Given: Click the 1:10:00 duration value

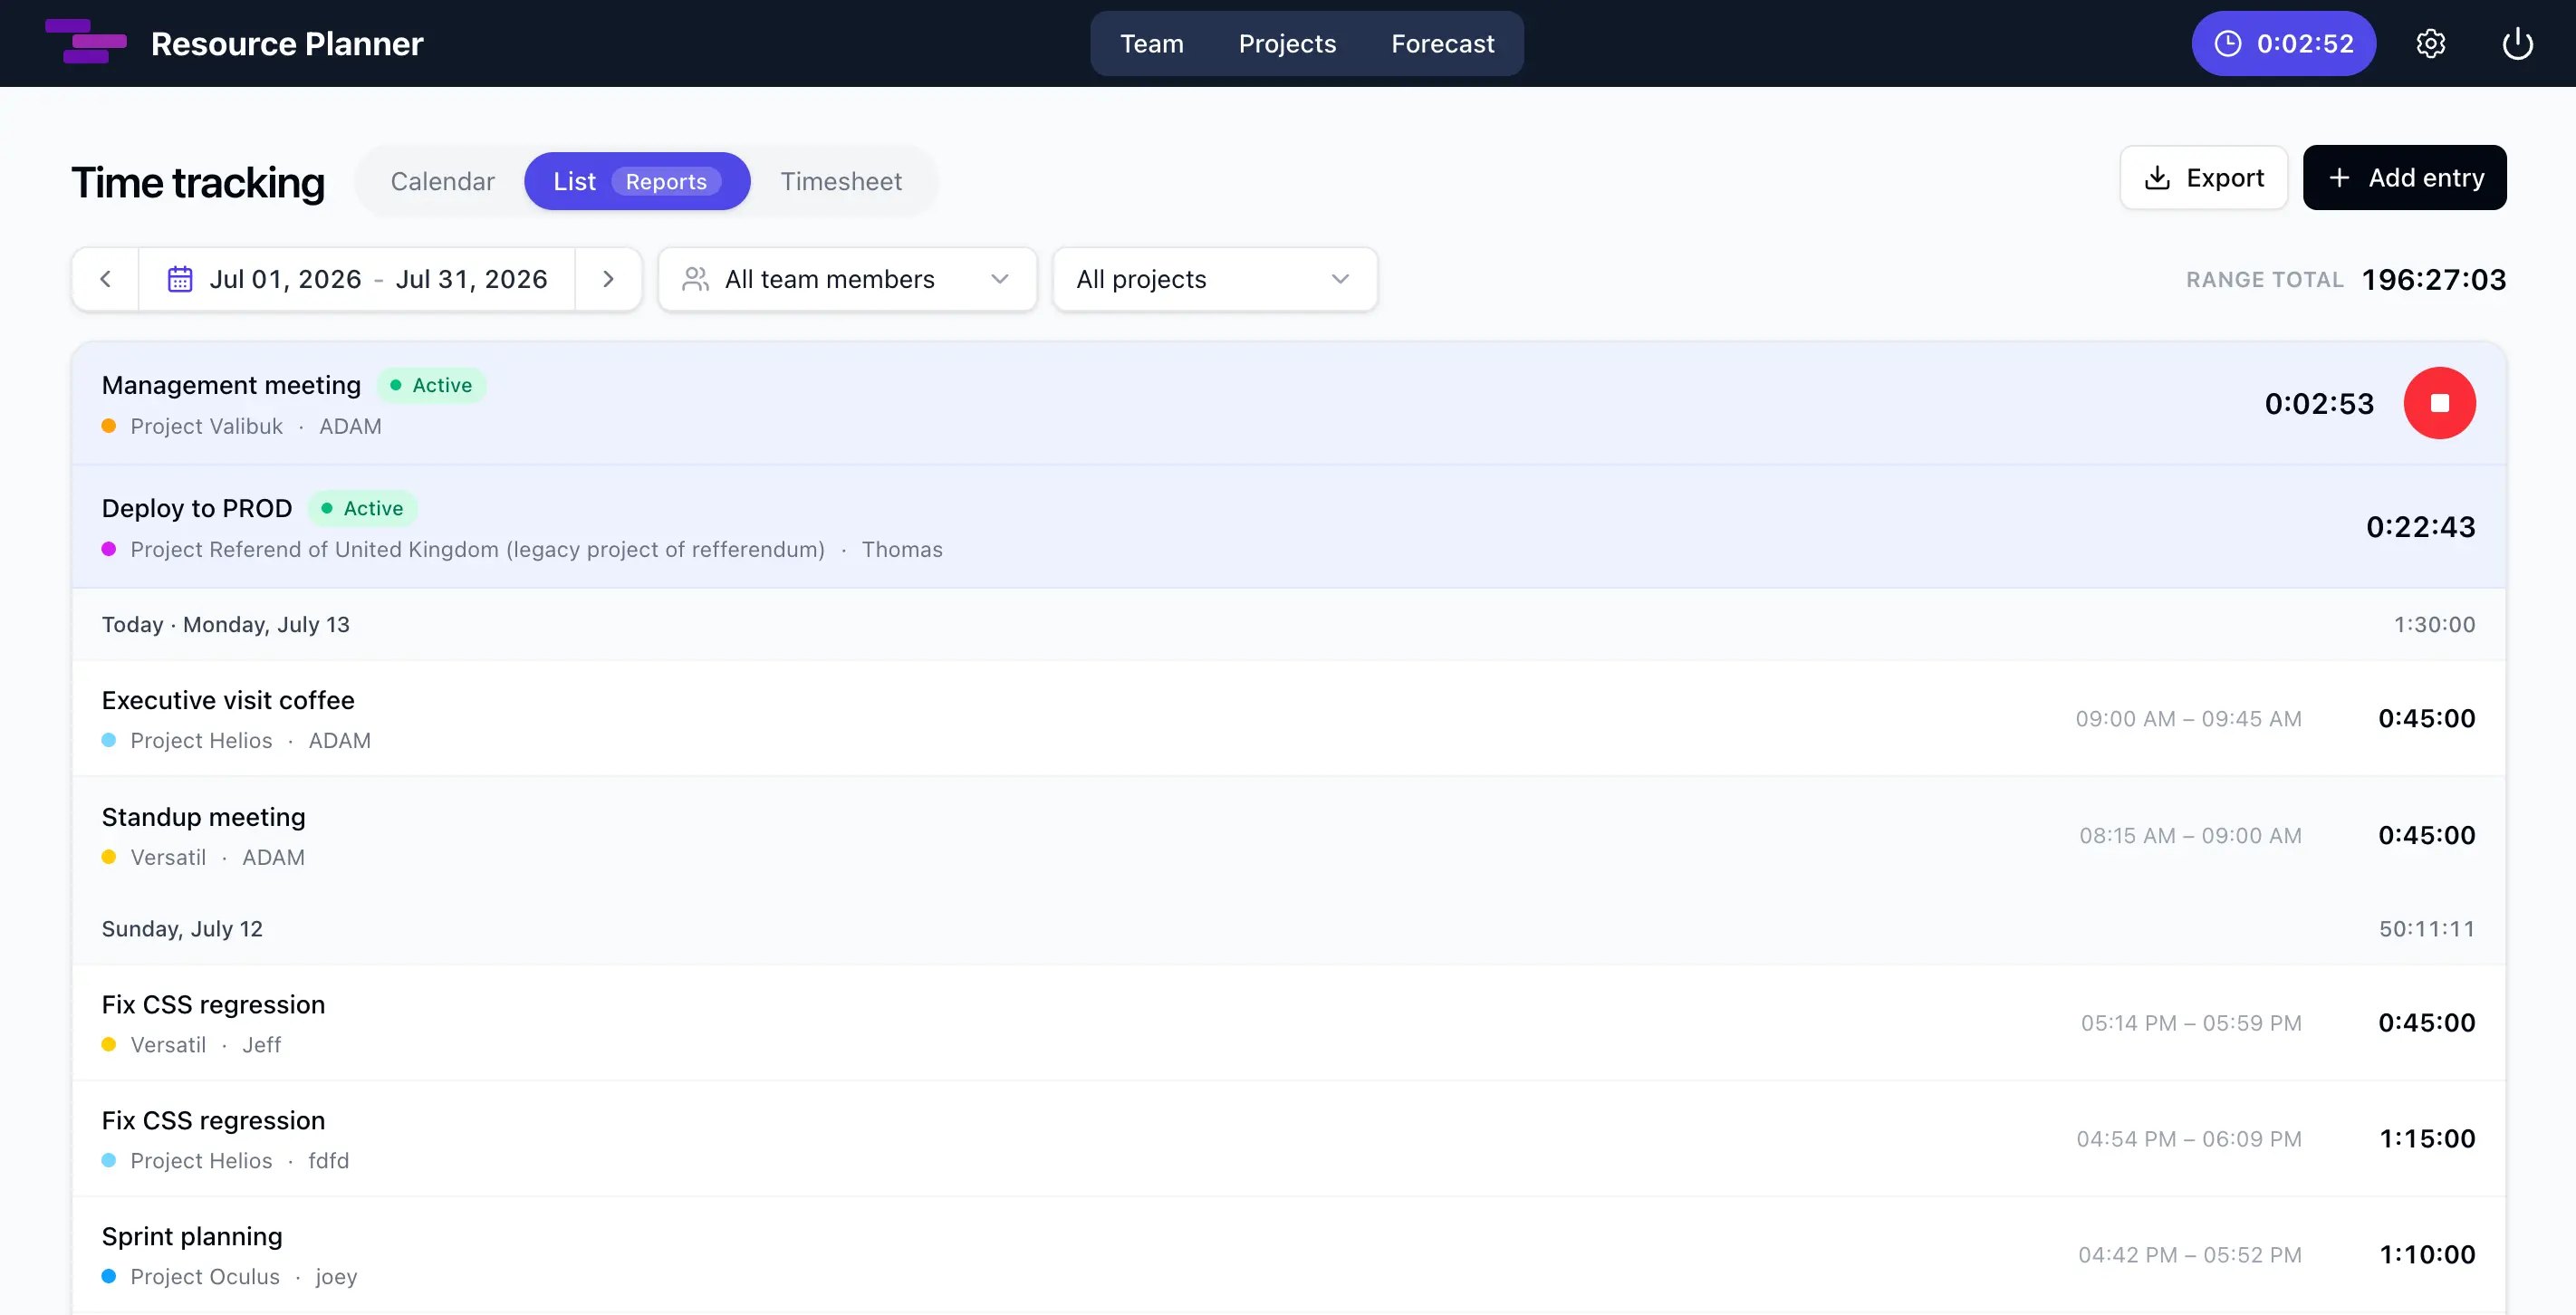Looking at the screenshot, I should (x=2427, y=1254).
